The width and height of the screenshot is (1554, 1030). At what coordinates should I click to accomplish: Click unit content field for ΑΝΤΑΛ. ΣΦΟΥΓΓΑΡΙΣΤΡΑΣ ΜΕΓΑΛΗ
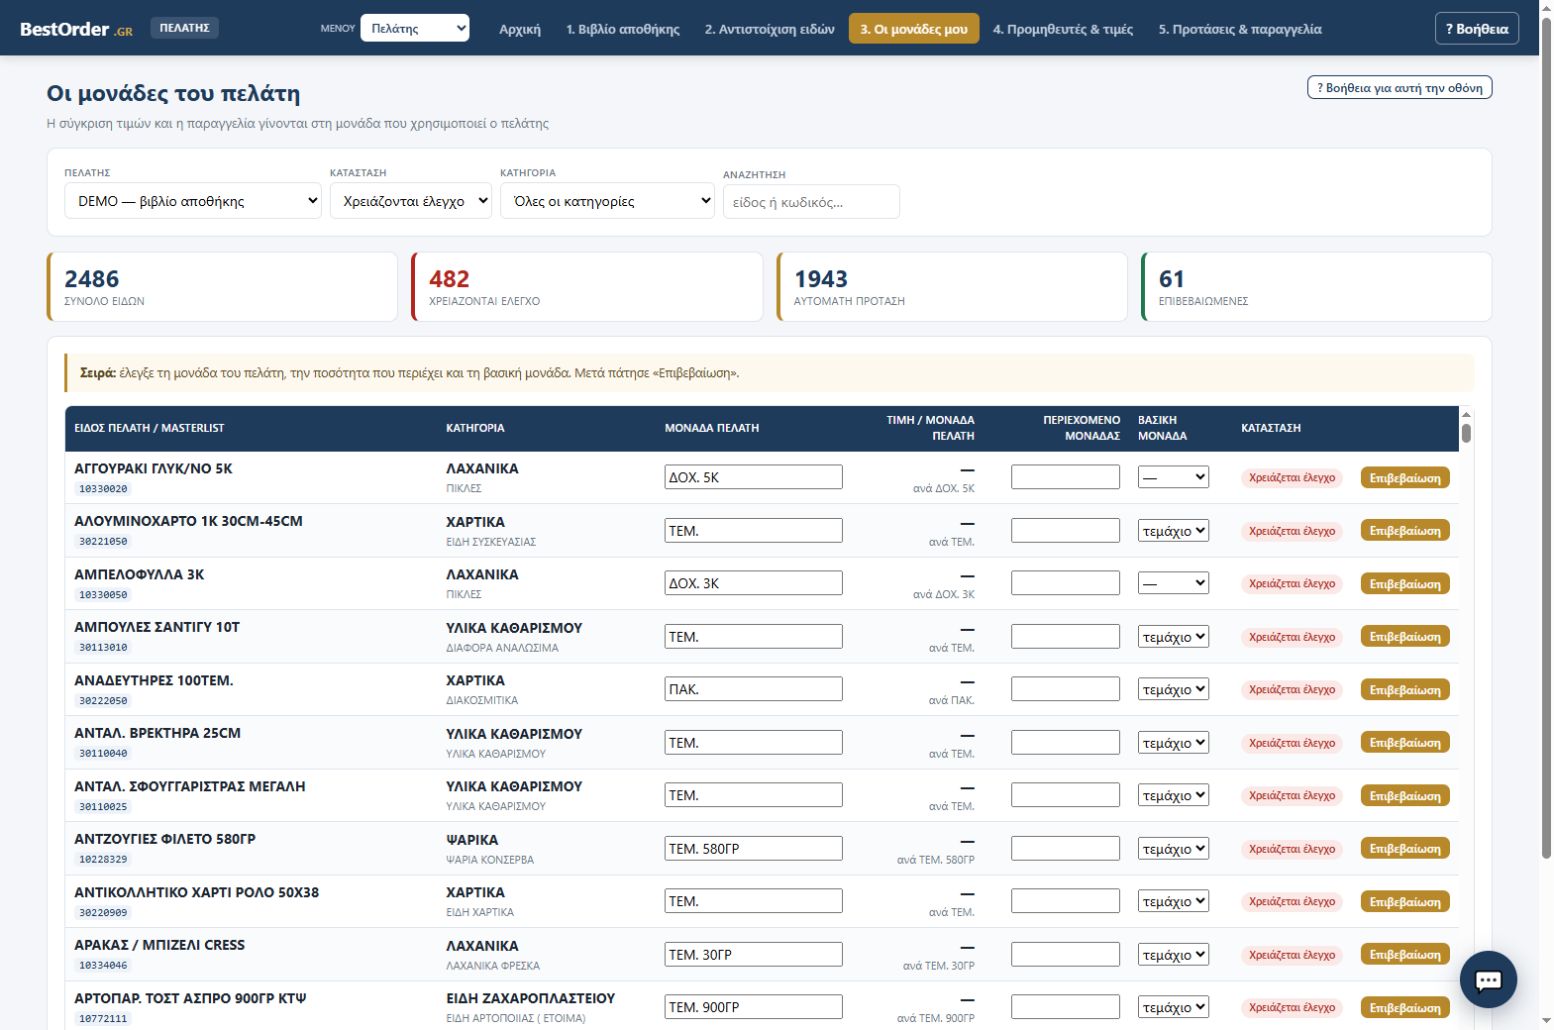[x=1065, y=795]
